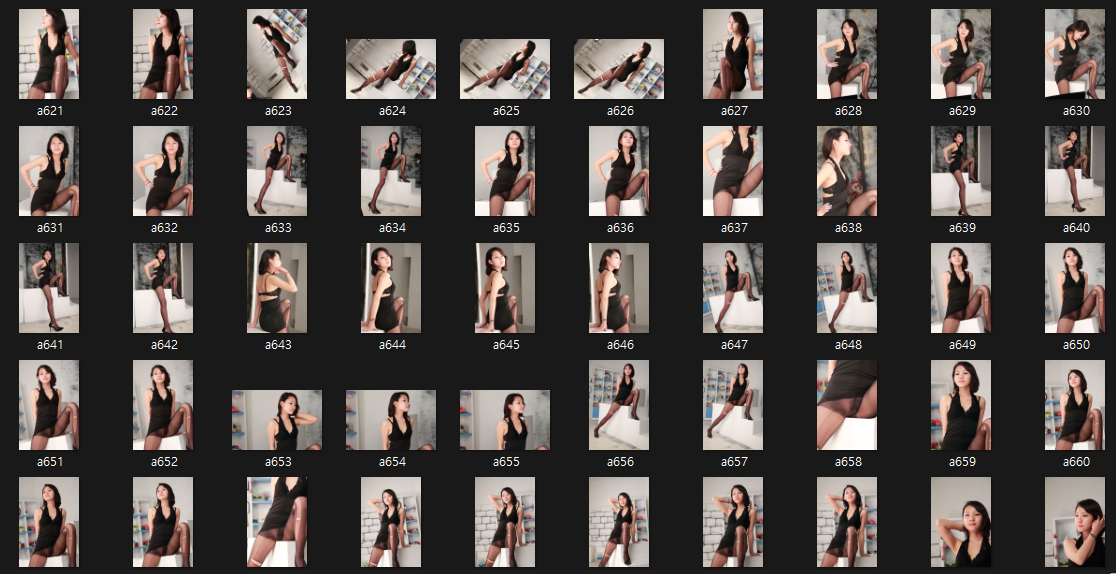Click the a640 thumbnail

point(1075,171)
